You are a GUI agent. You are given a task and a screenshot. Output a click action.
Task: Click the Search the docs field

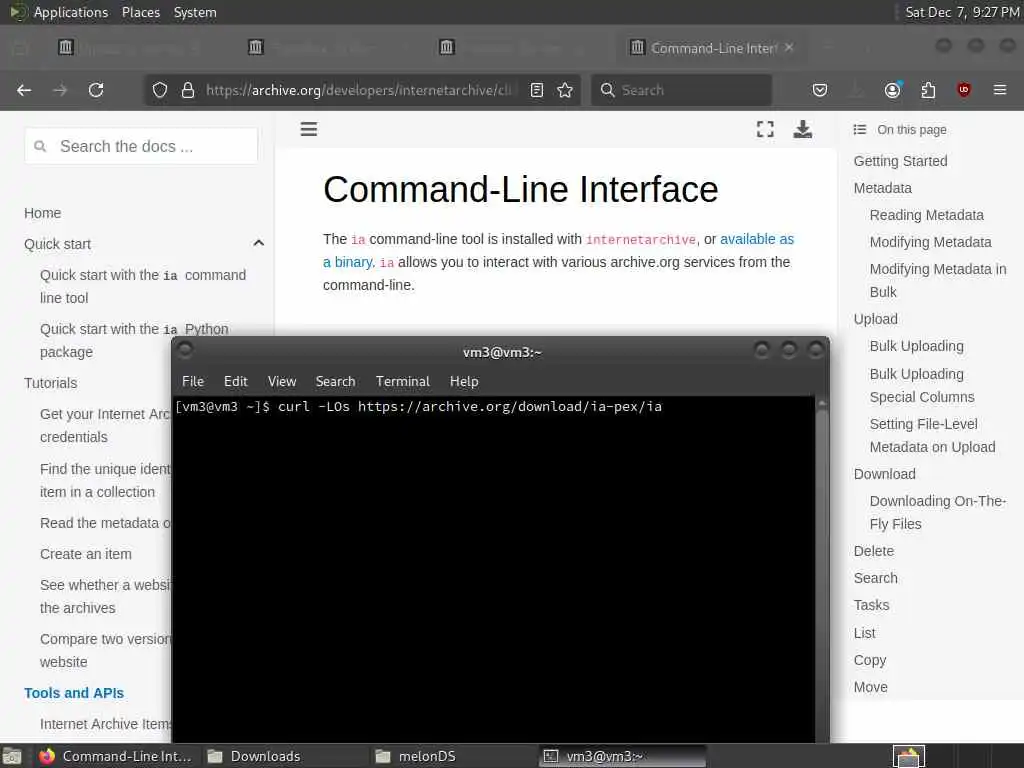point(141,146)
